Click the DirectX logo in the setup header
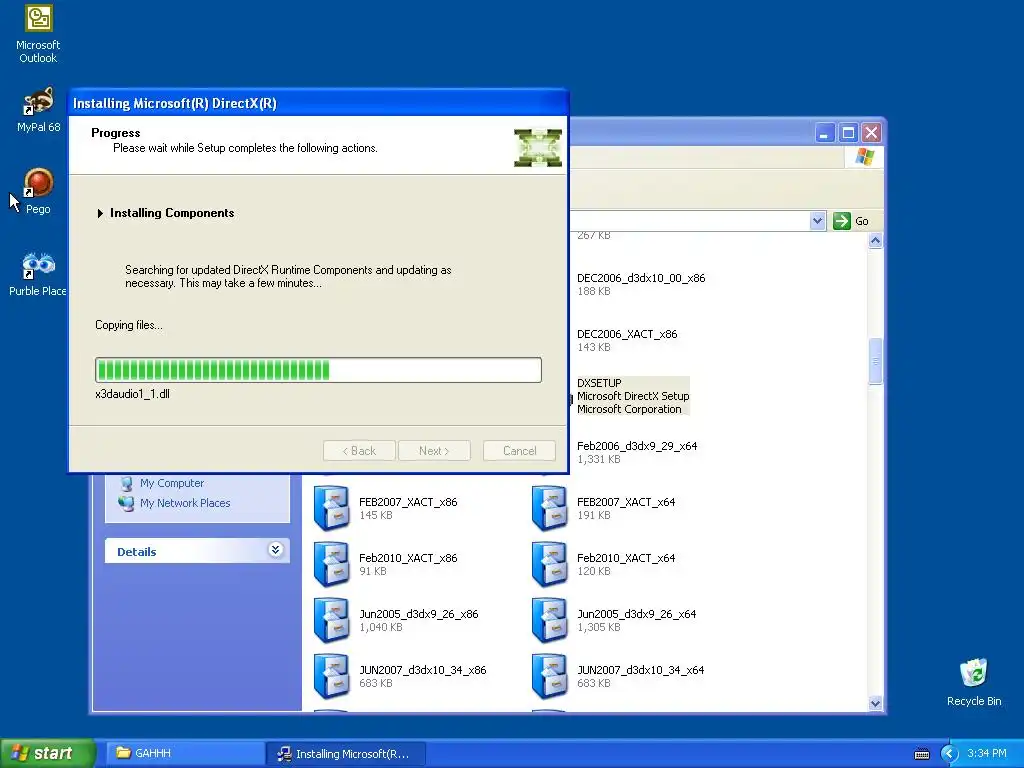 coord(537,148)
